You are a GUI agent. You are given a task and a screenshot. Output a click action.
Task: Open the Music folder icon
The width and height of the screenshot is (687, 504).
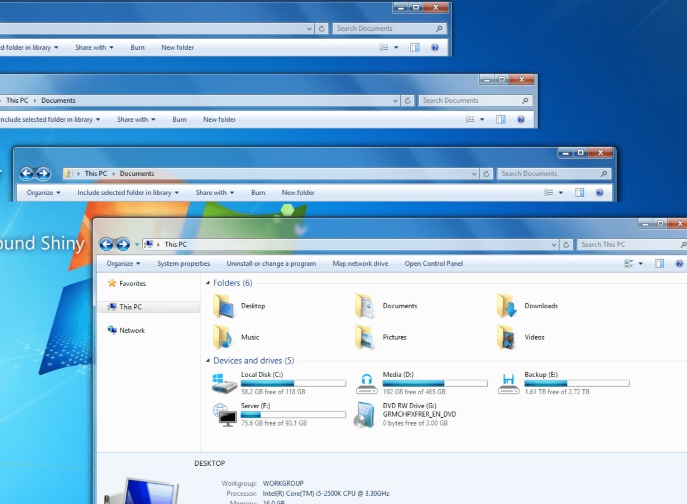(223, 337)
